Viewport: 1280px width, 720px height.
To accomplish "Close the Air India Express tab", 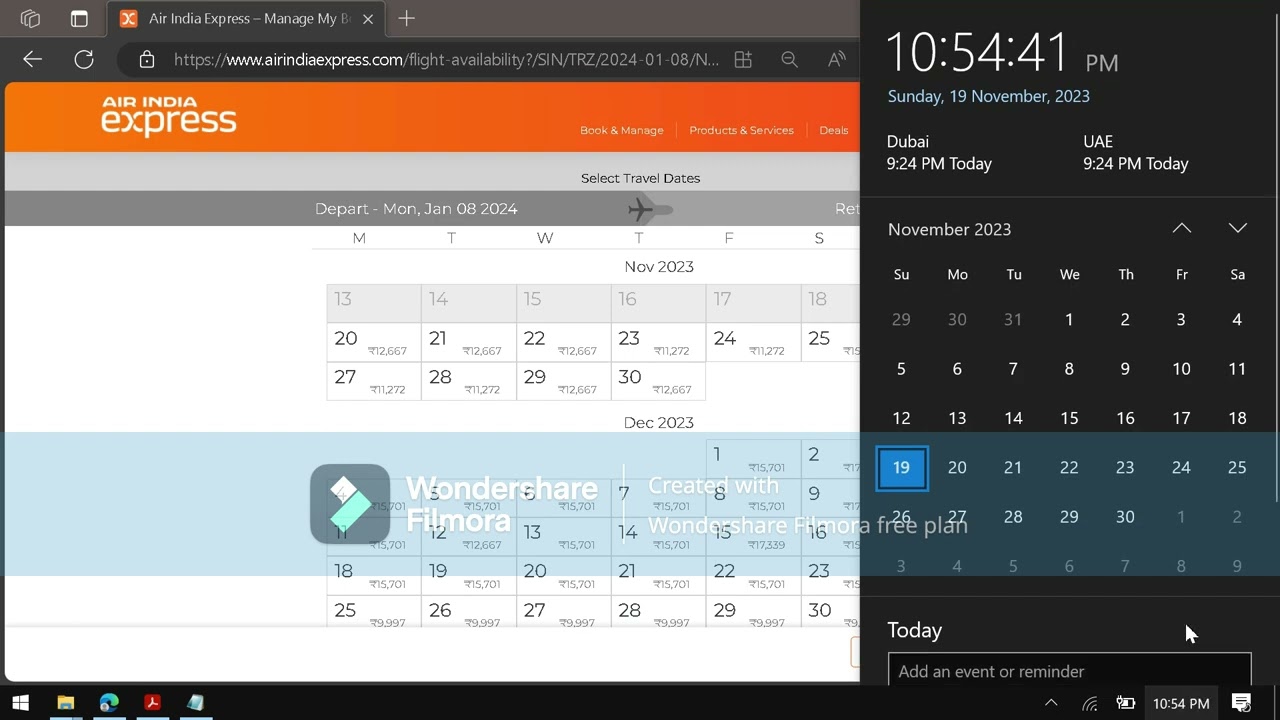I will pos(368,19).
